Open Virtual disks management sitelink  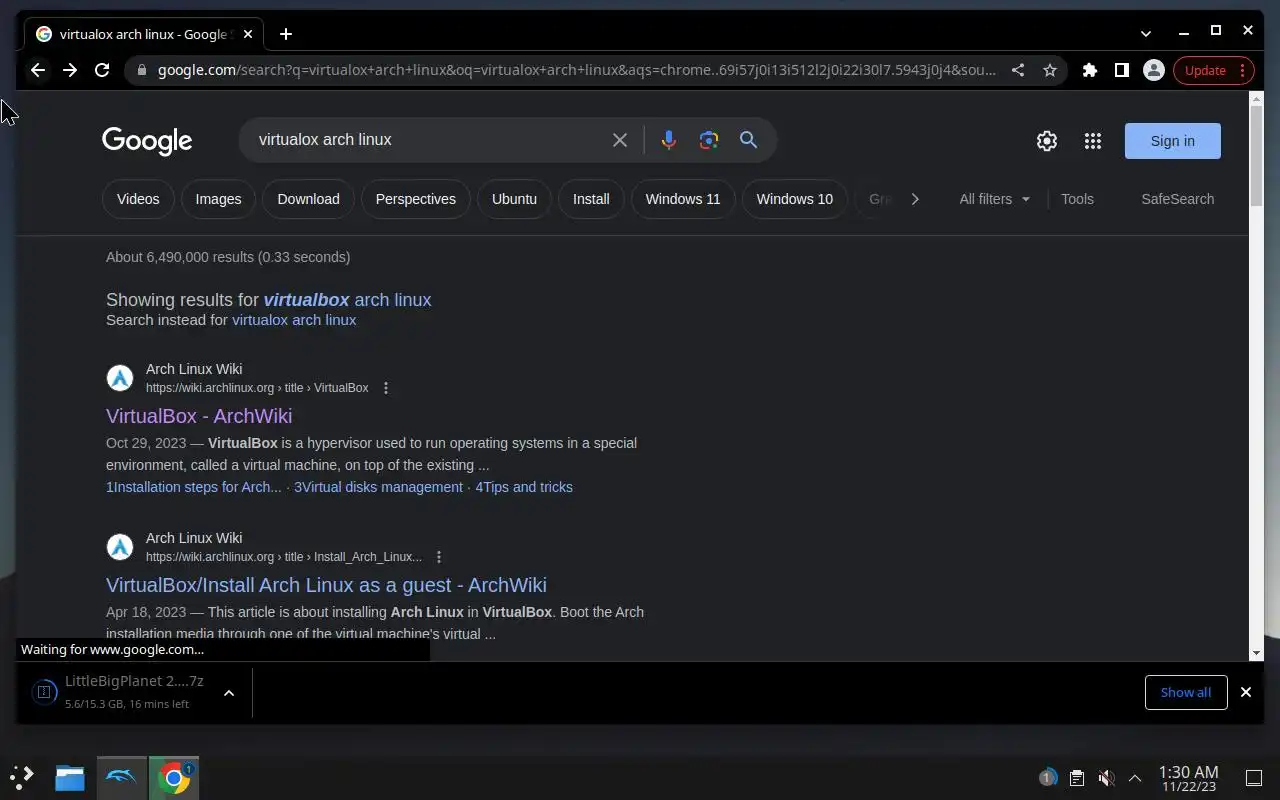click(378, 487)
